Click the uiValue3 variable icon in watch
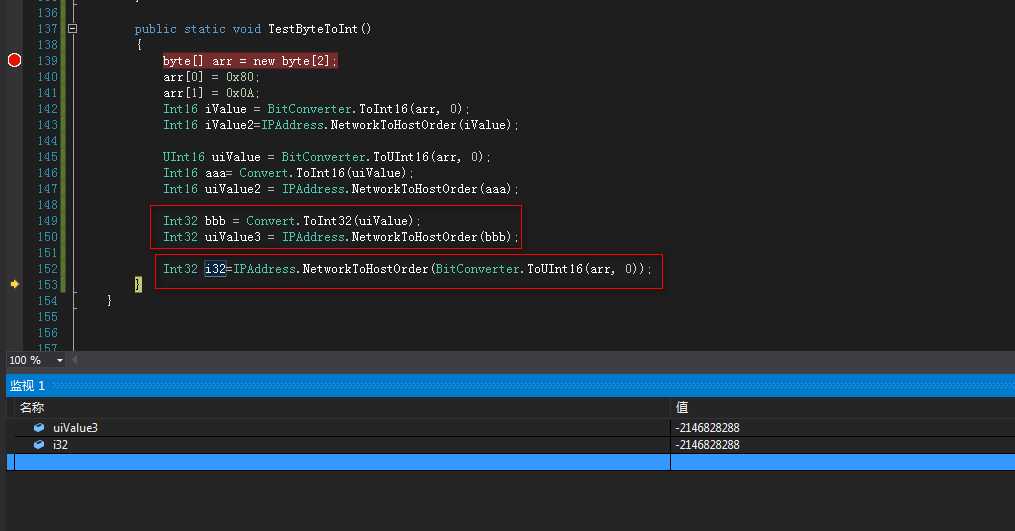 point(39,427)
